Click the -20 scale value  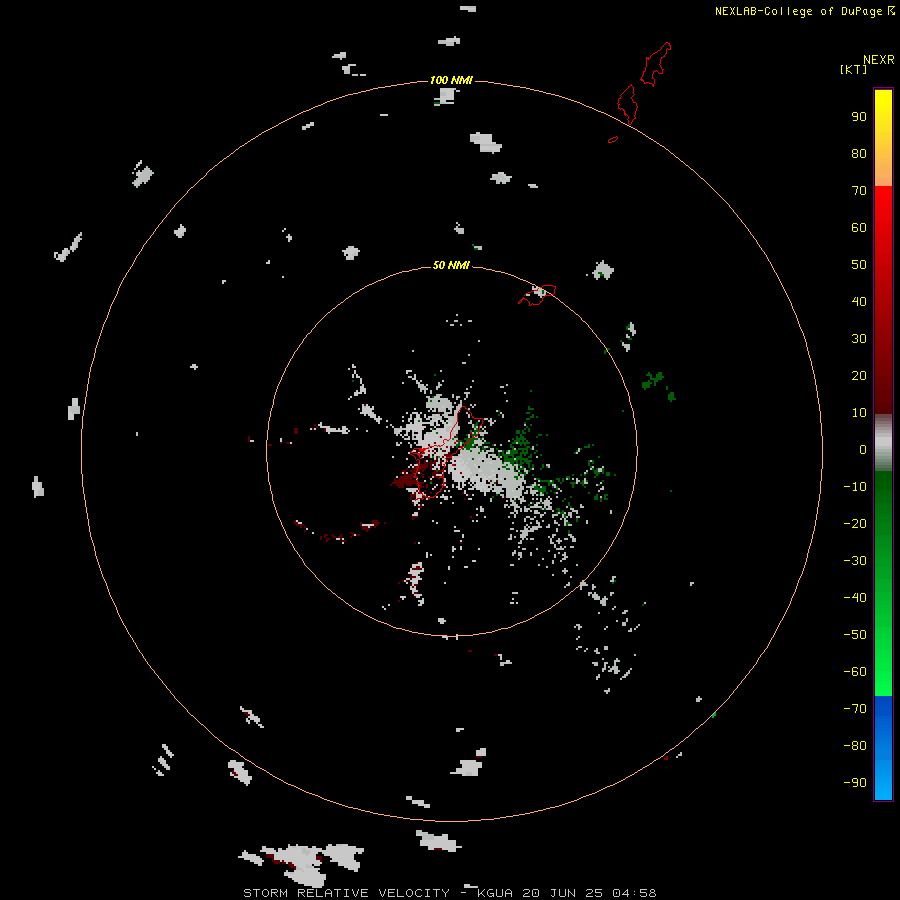click(x=855, y=523)
